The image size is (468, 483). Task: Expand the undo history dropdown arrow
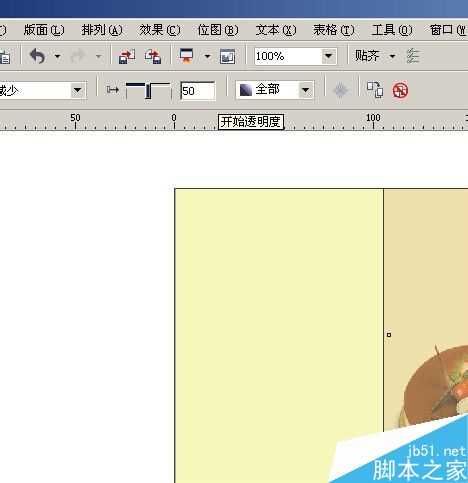(x=58, y=56)
